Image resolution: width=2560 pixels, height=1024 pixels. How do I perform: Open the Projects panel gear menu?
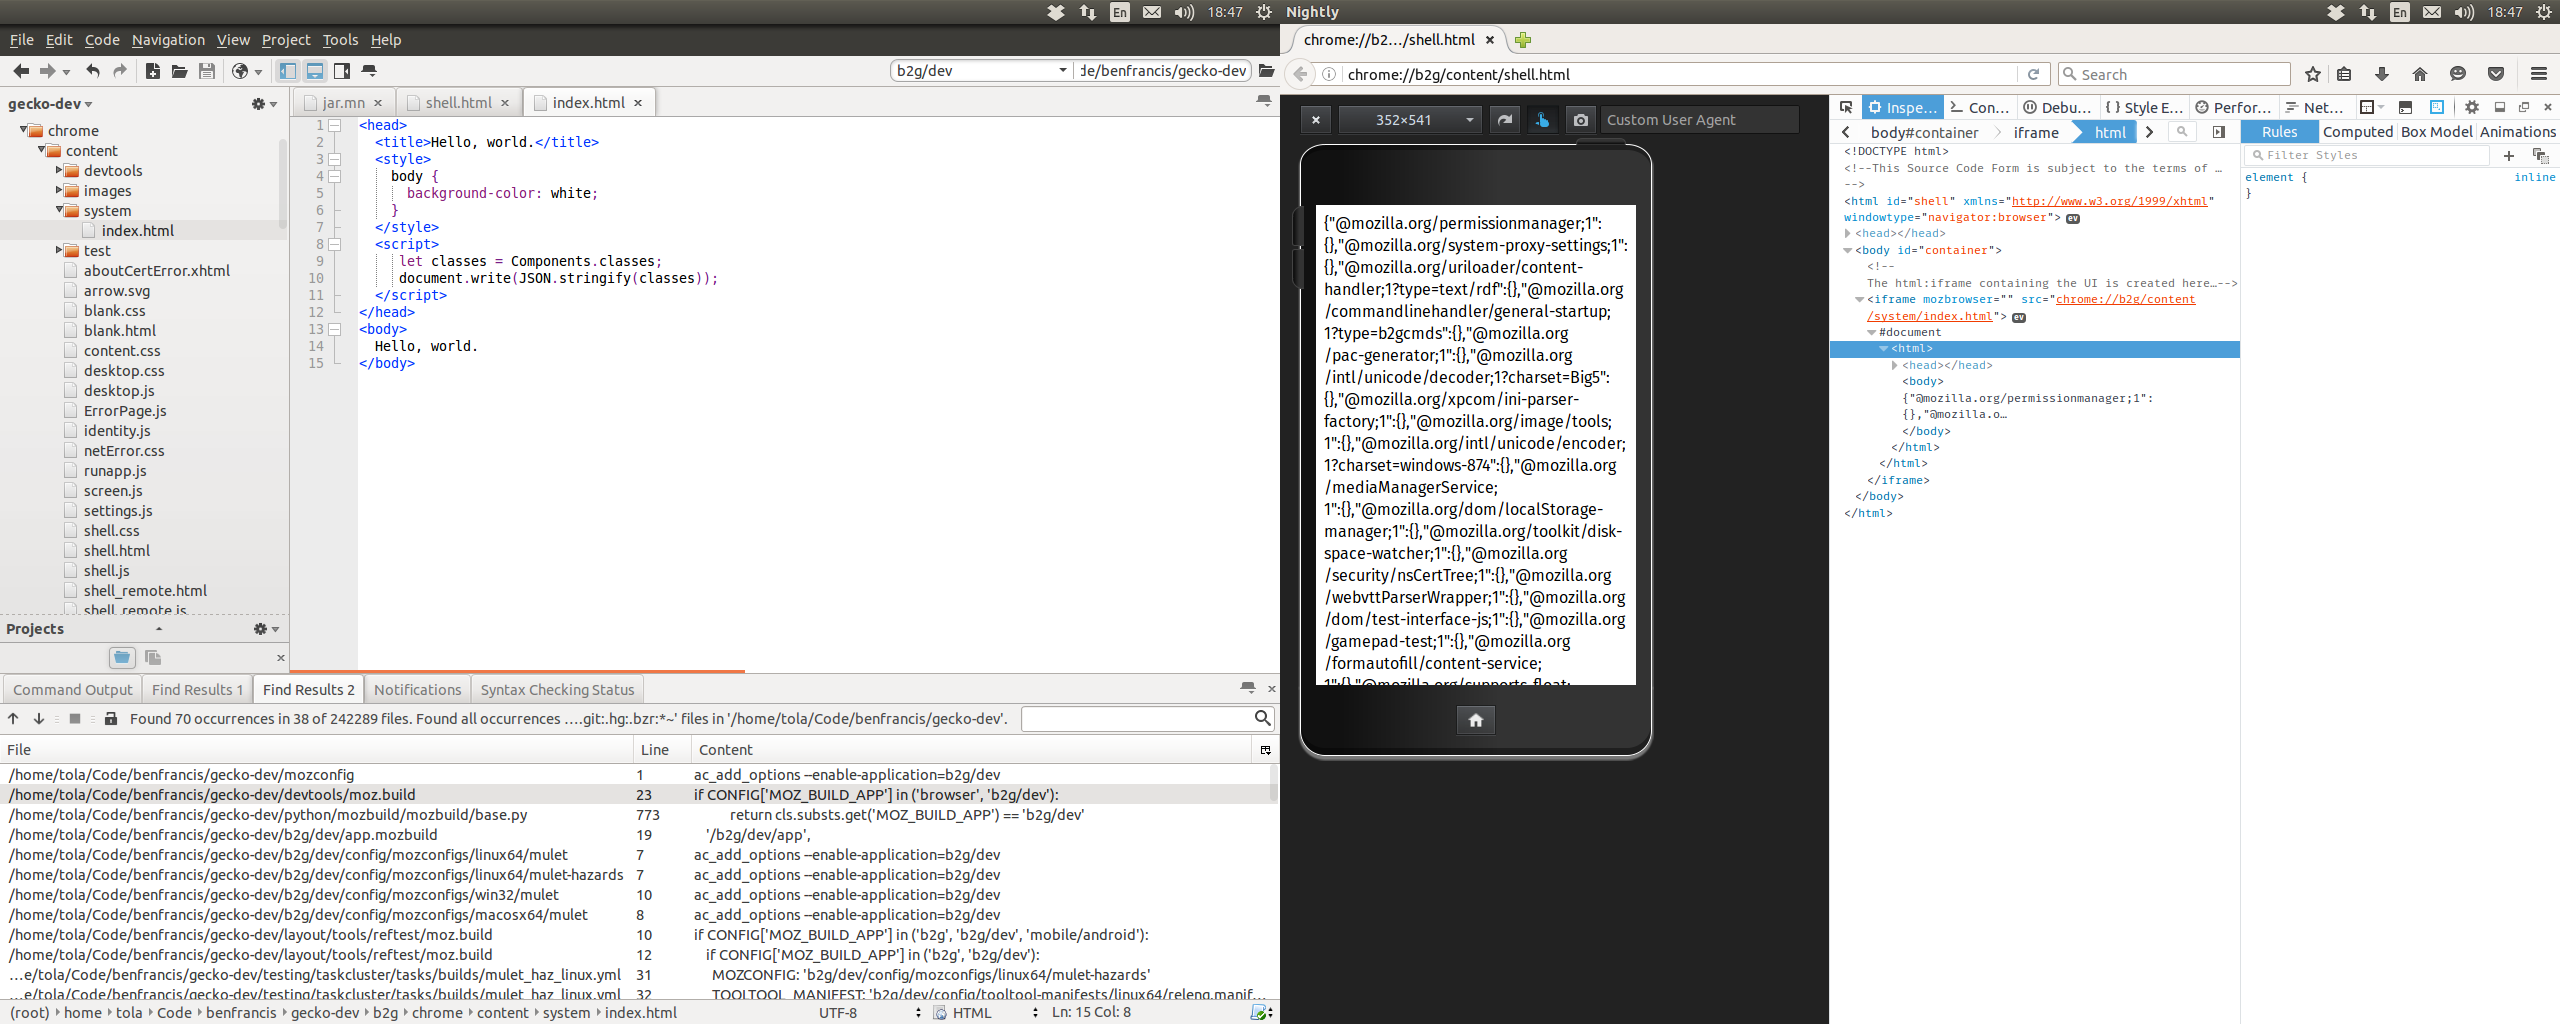point(266,629)
